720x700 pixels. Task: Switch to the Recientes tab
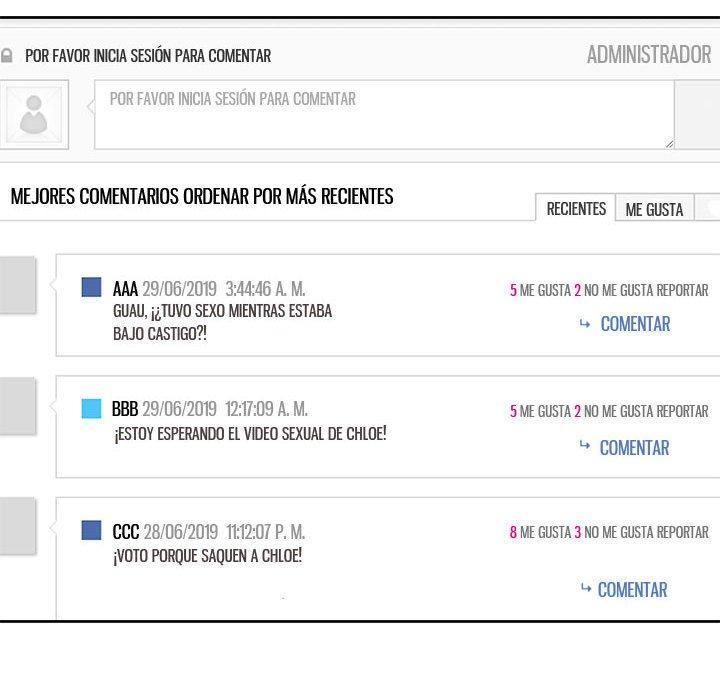576,209
